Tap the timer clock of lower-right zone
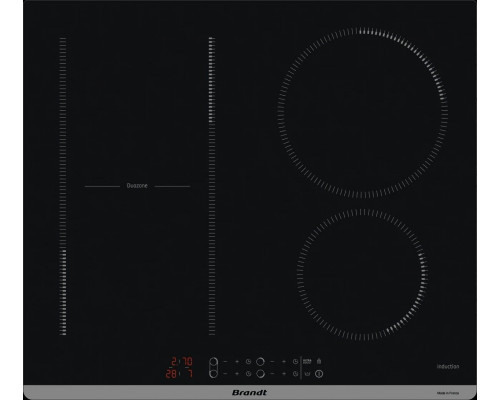The image size is (500, 400). [x=295, y=374]
